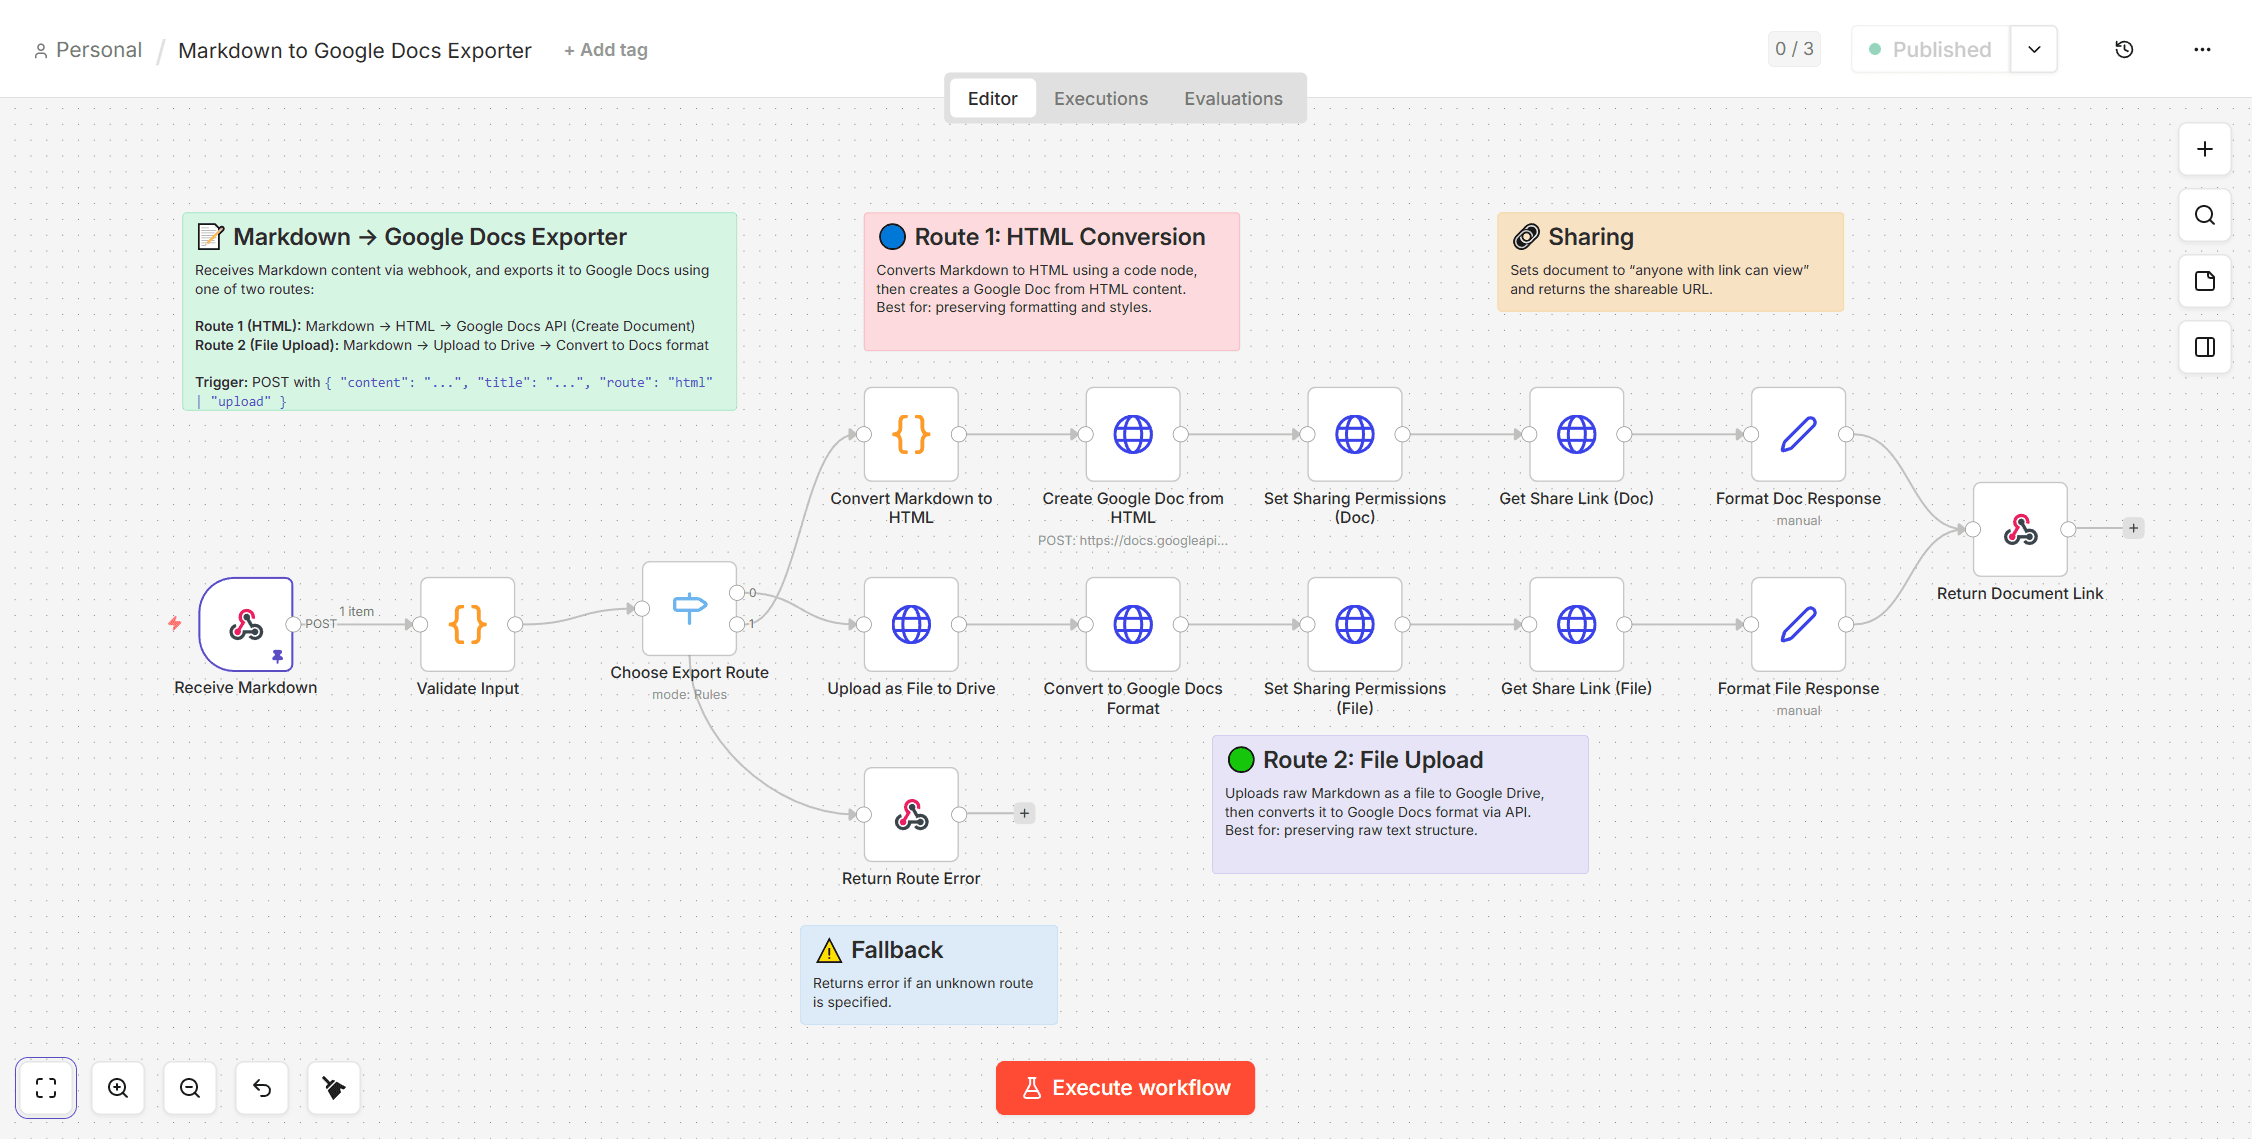
Task: Select the Choose Export Route node
Action: 689,608
